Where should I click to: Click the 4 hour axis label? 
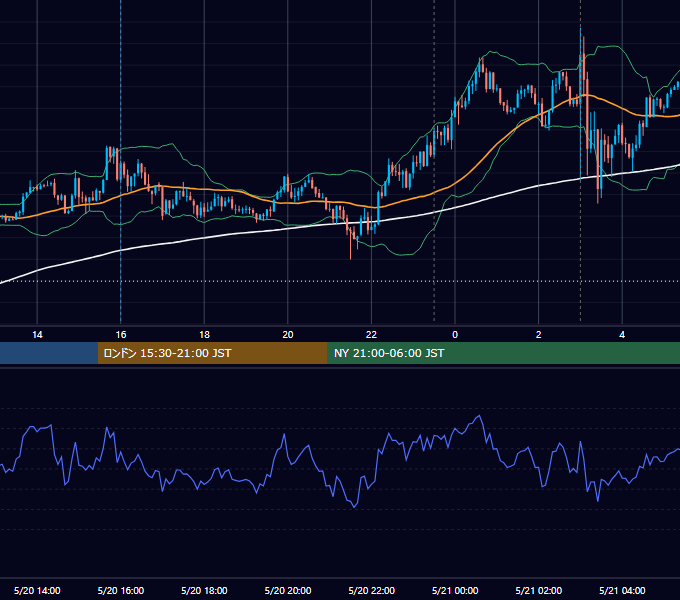(622, 335)
